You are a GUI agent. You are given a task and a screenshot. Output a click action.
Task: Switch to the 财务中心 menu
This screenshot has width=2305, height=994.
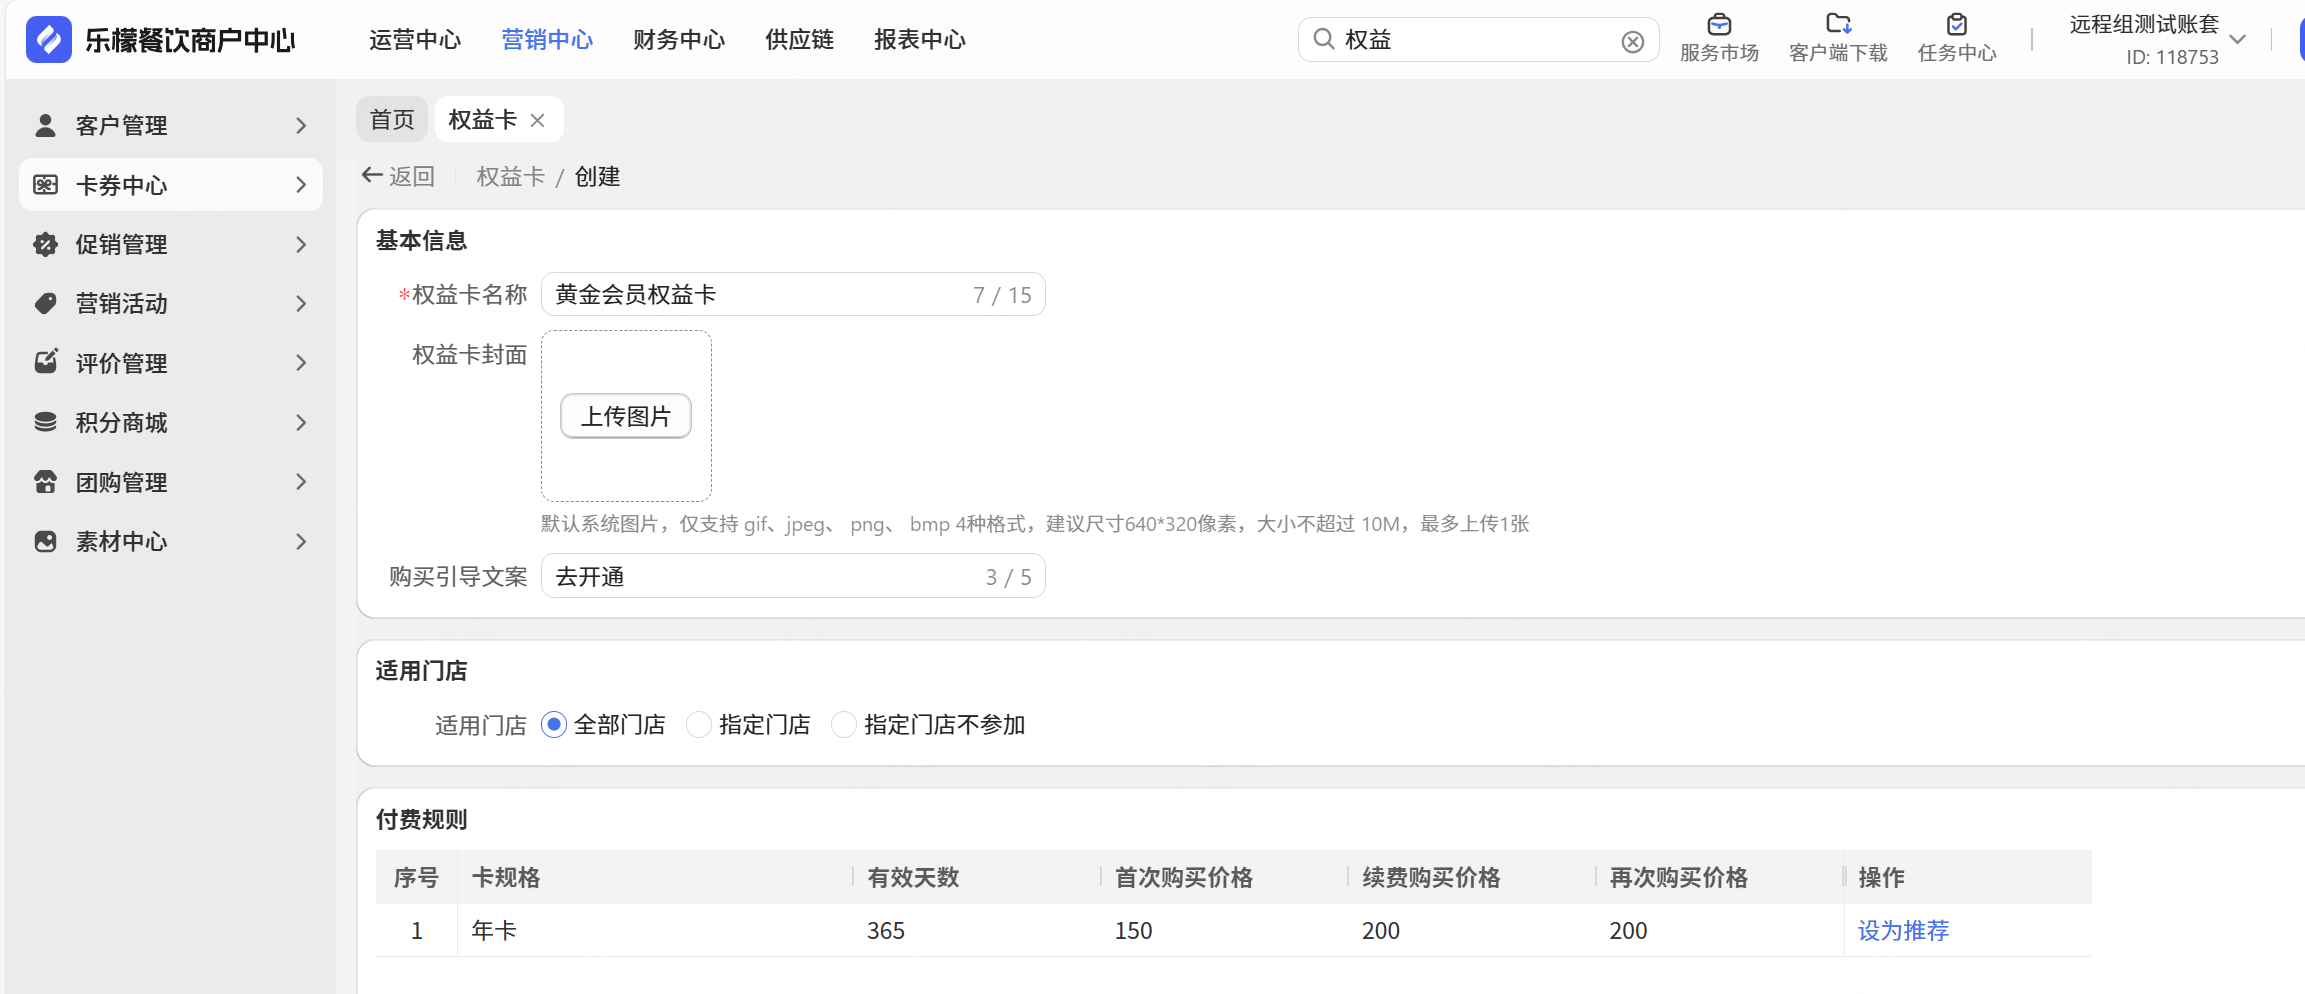point(678,40)
